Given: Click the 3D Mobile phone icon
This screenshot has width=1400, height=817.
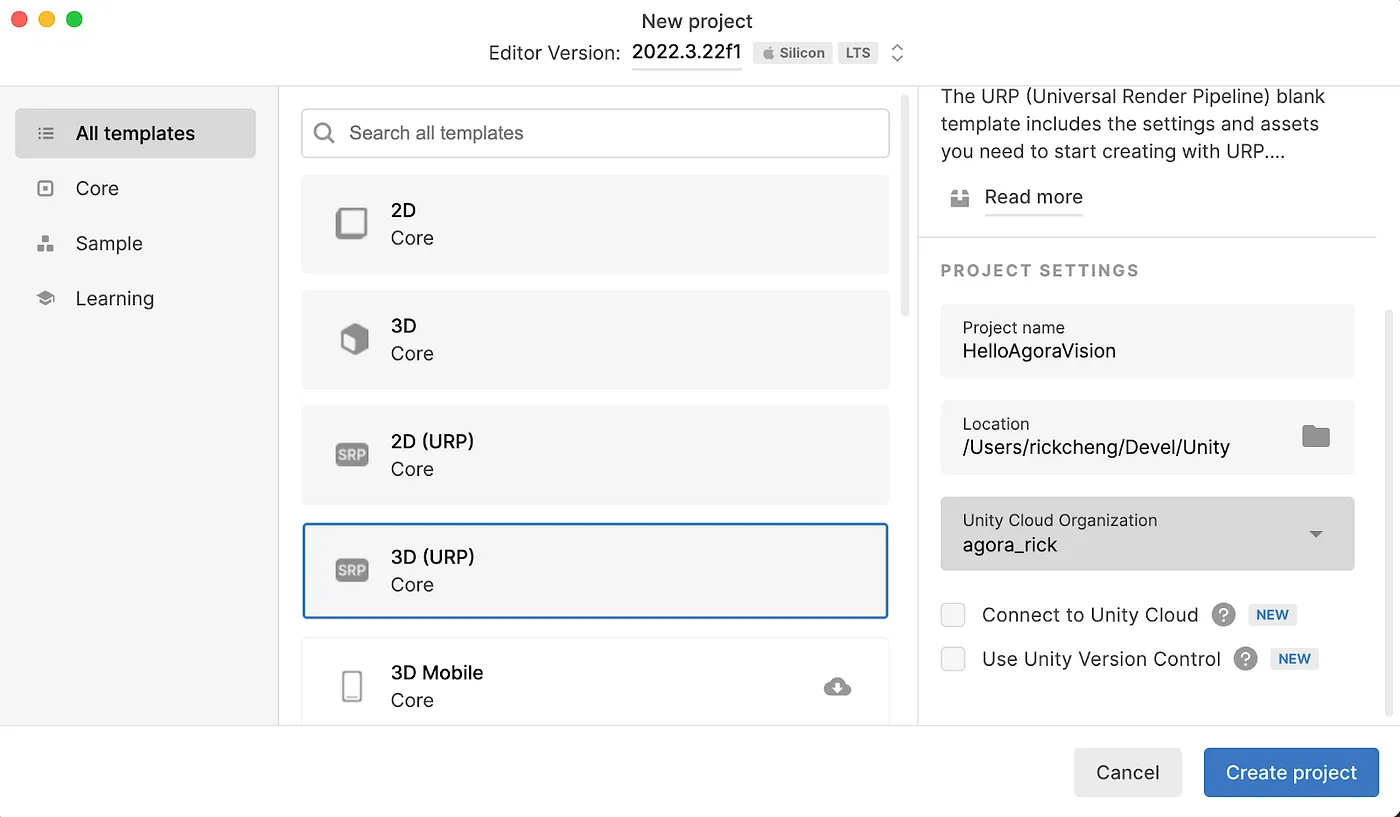Looking at the screenshot, I should (x=352, y=686).
